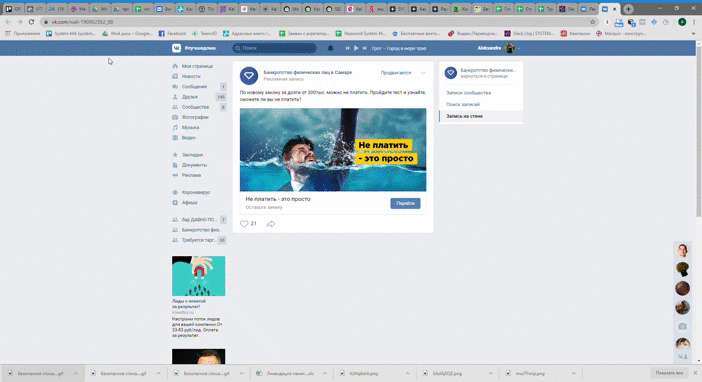Open the notifications bell

[330, 48]
